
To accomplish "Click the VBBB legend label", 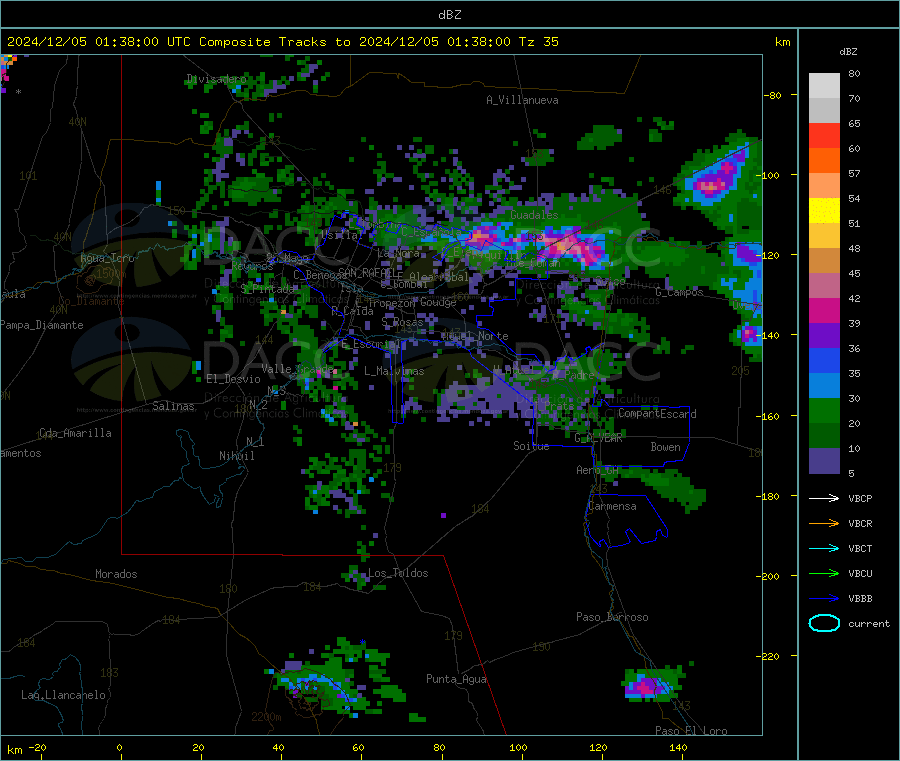I will [860, 599].
